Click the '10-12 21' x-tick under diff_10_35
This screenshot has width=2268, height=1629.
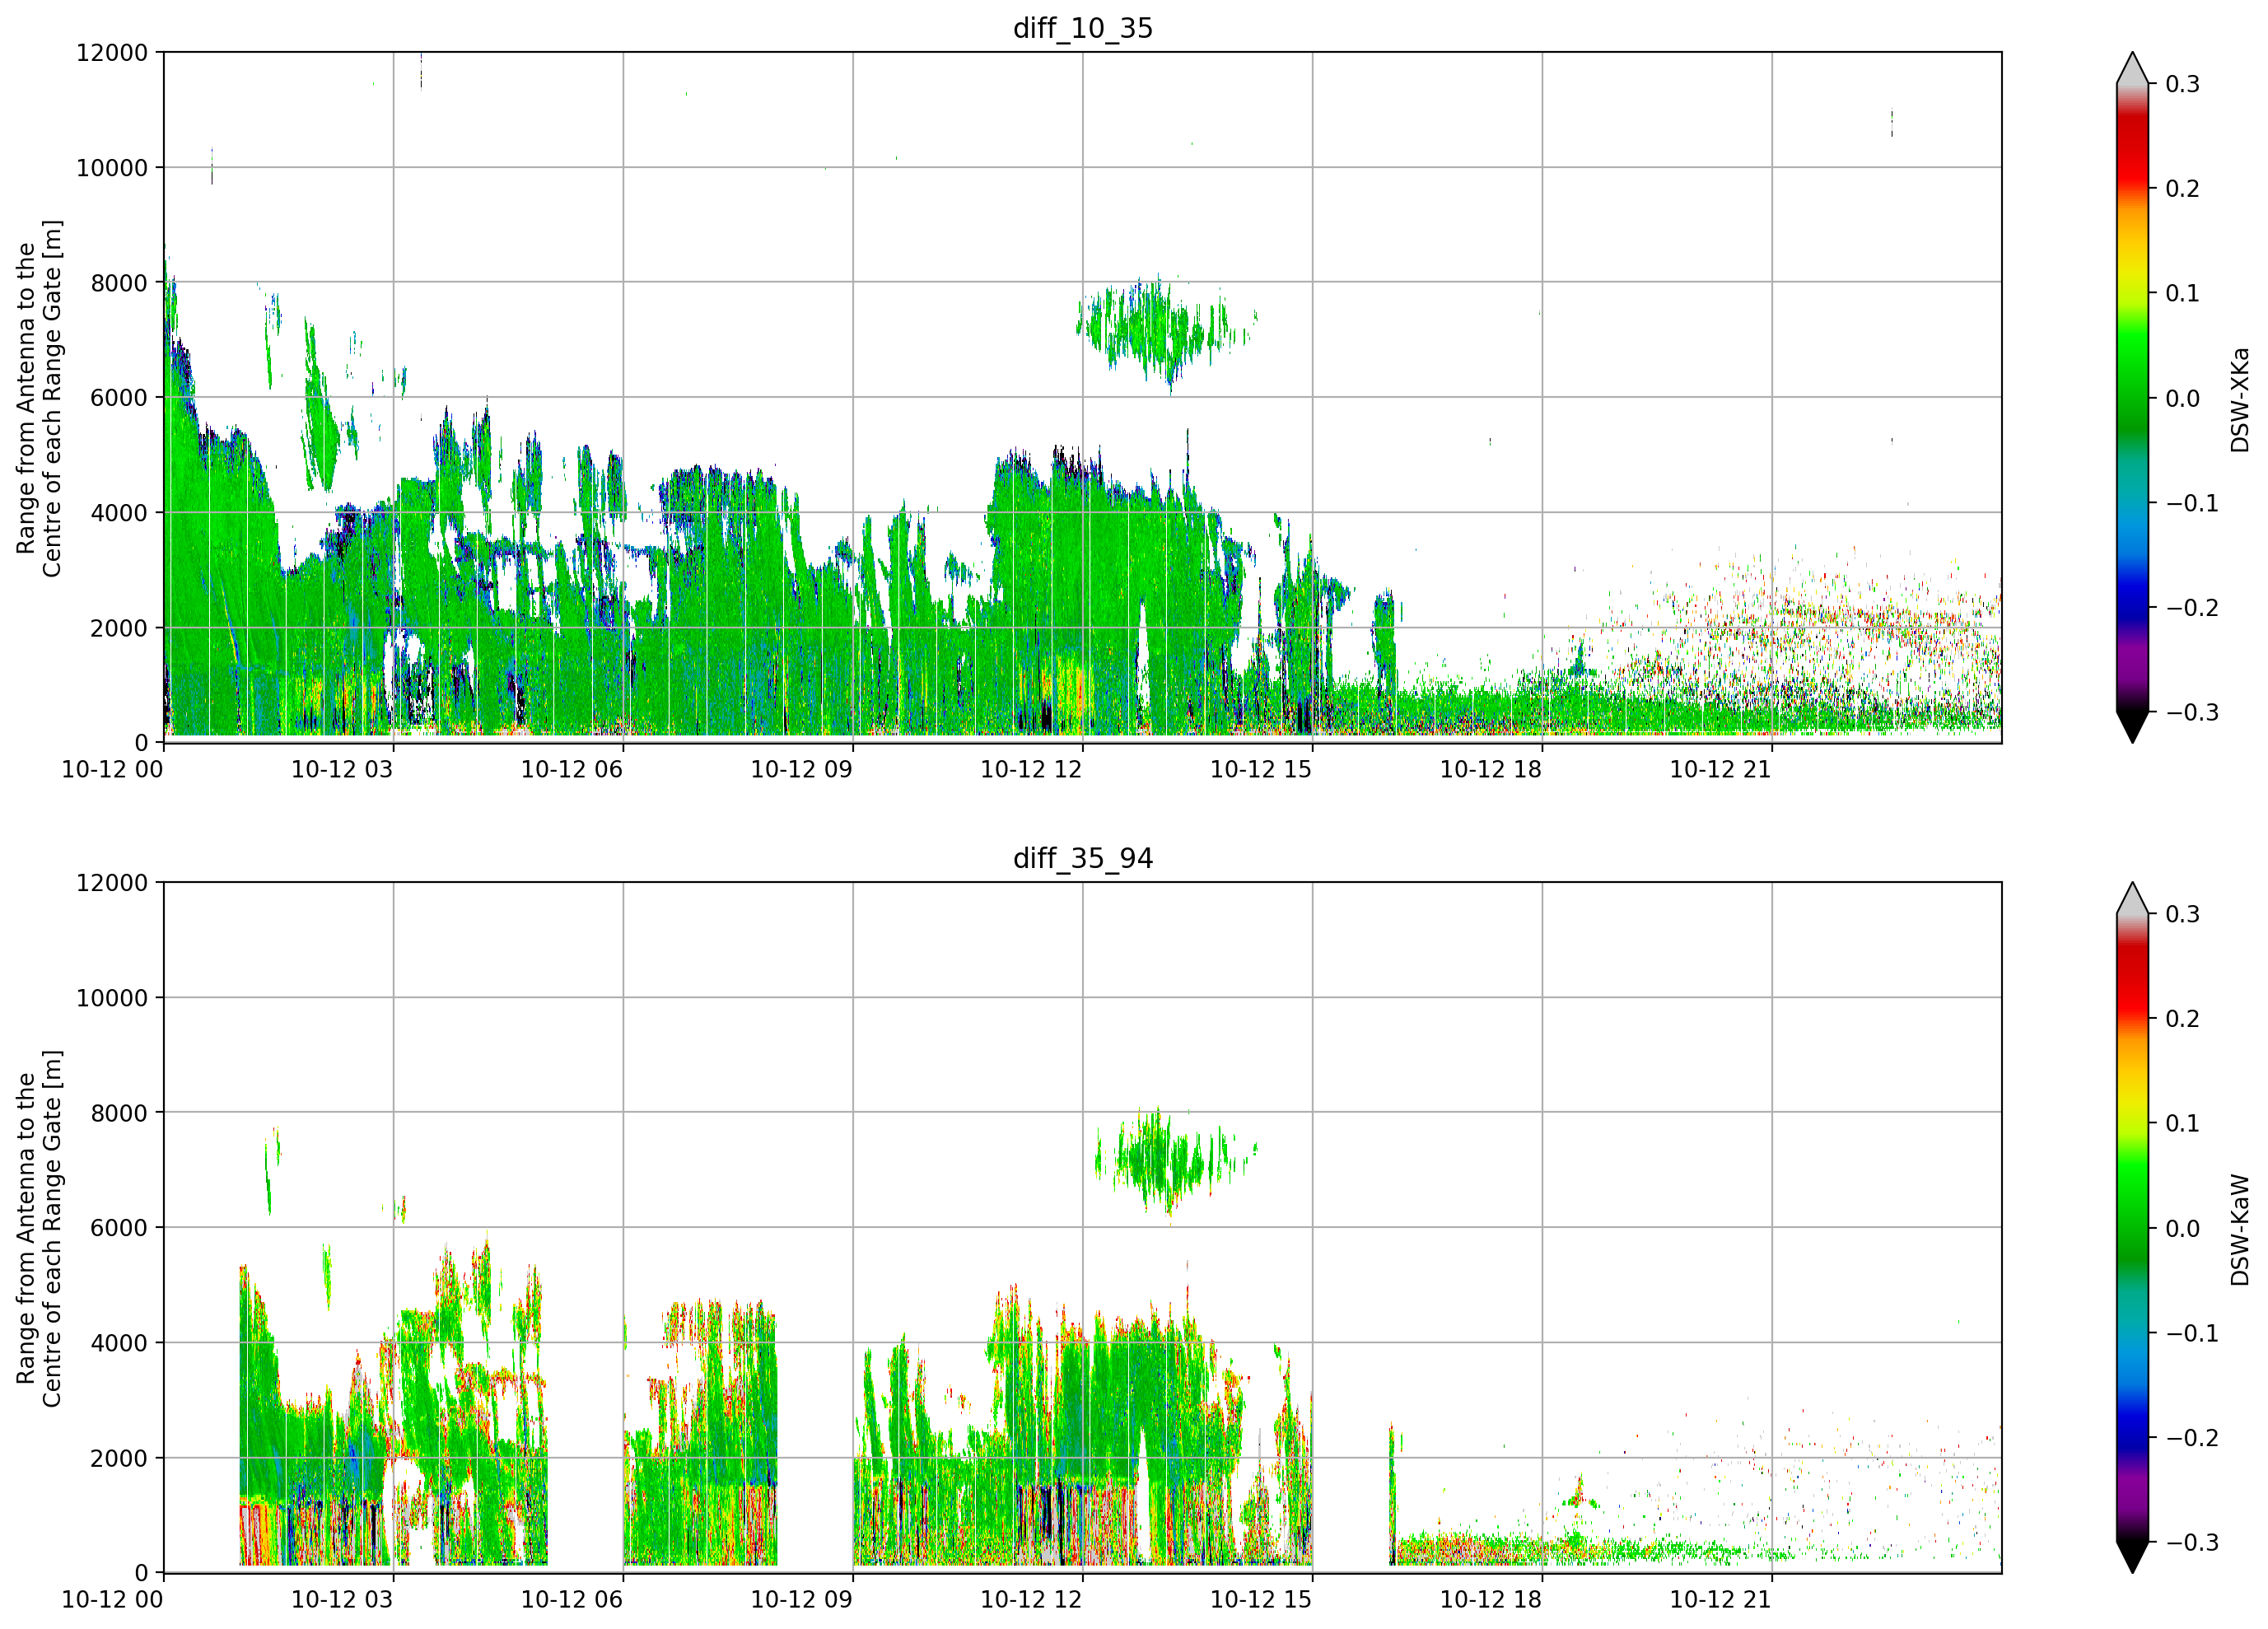point(1721,769)
